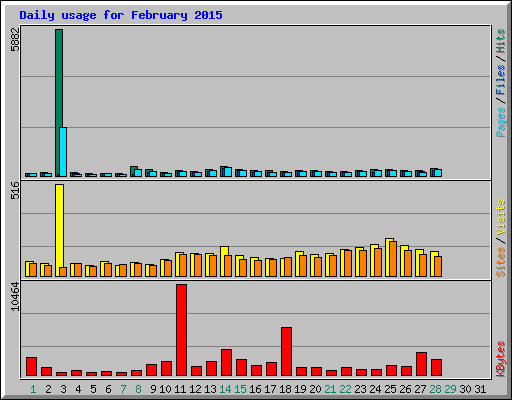Screen dimensions: 512x400
Task: Click the yellow Visits bar for day 25
Action: pyautogui.click(x=388, y=257)
